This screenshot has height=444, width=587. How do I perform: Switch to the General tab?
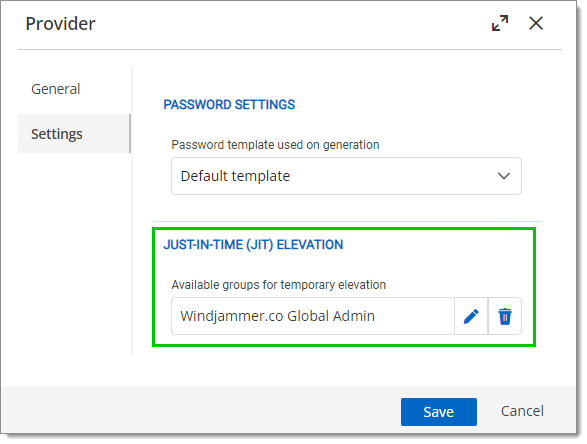click(56, 89)
